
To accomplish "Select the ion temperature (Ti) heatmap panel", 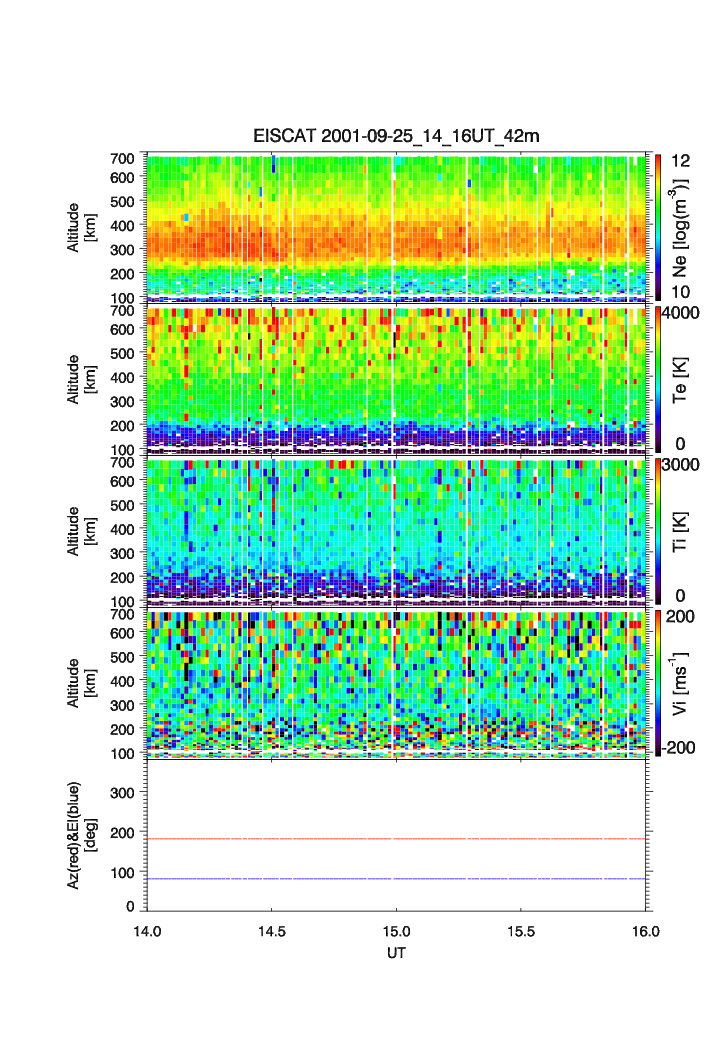I will click(x=397, y=531).
